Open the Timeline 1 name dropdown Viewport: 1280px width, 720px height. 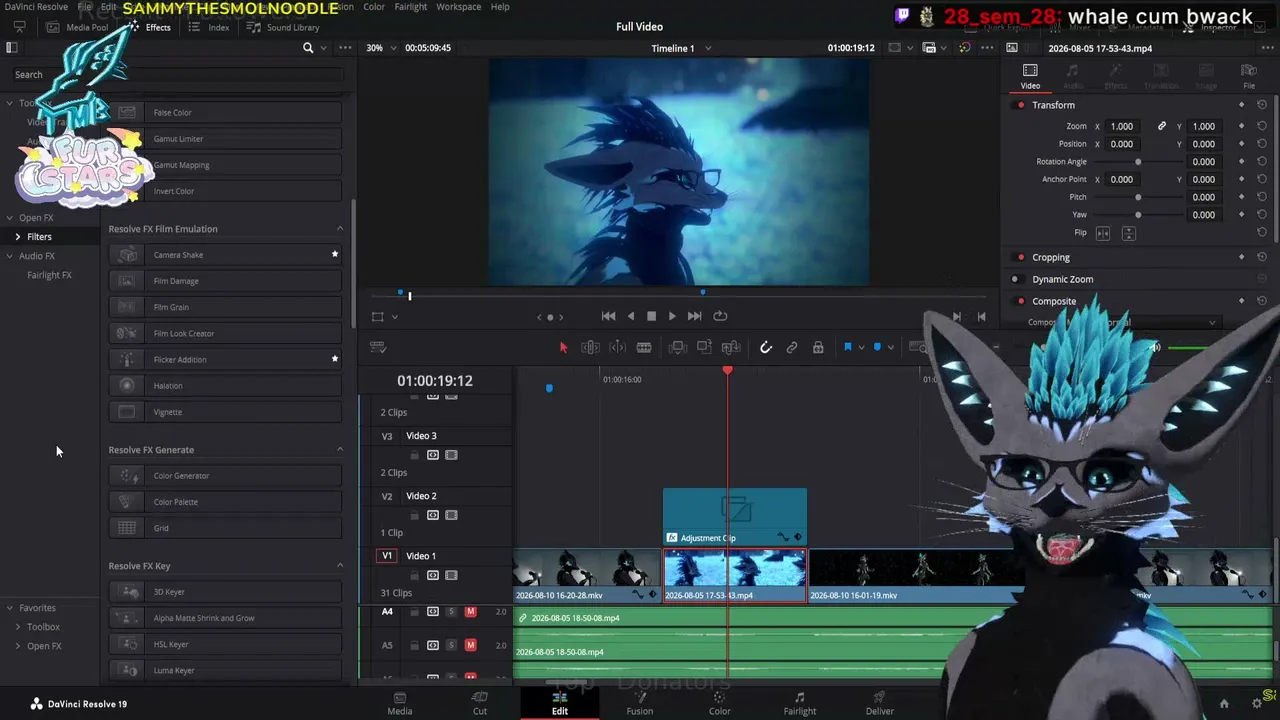(x=708, y=48)
